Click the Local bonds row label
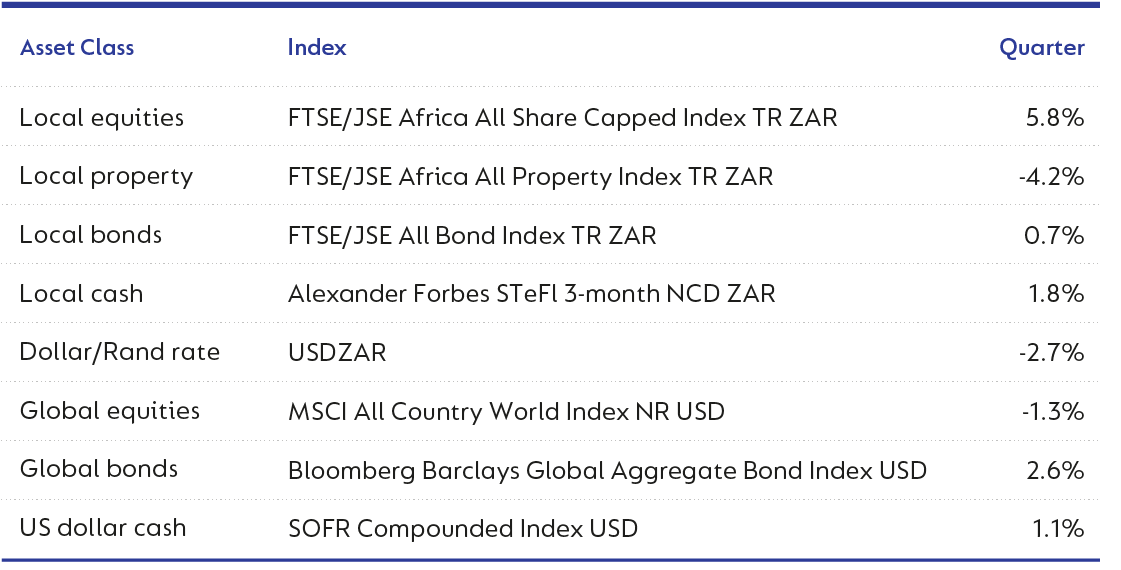The image size is (1121, 570). (x=91, y=235)
